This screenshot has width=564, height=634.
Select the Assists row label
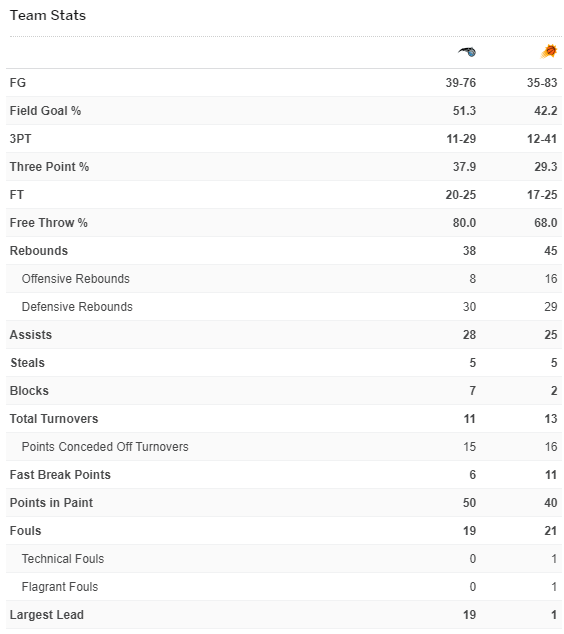click(31, 335)
